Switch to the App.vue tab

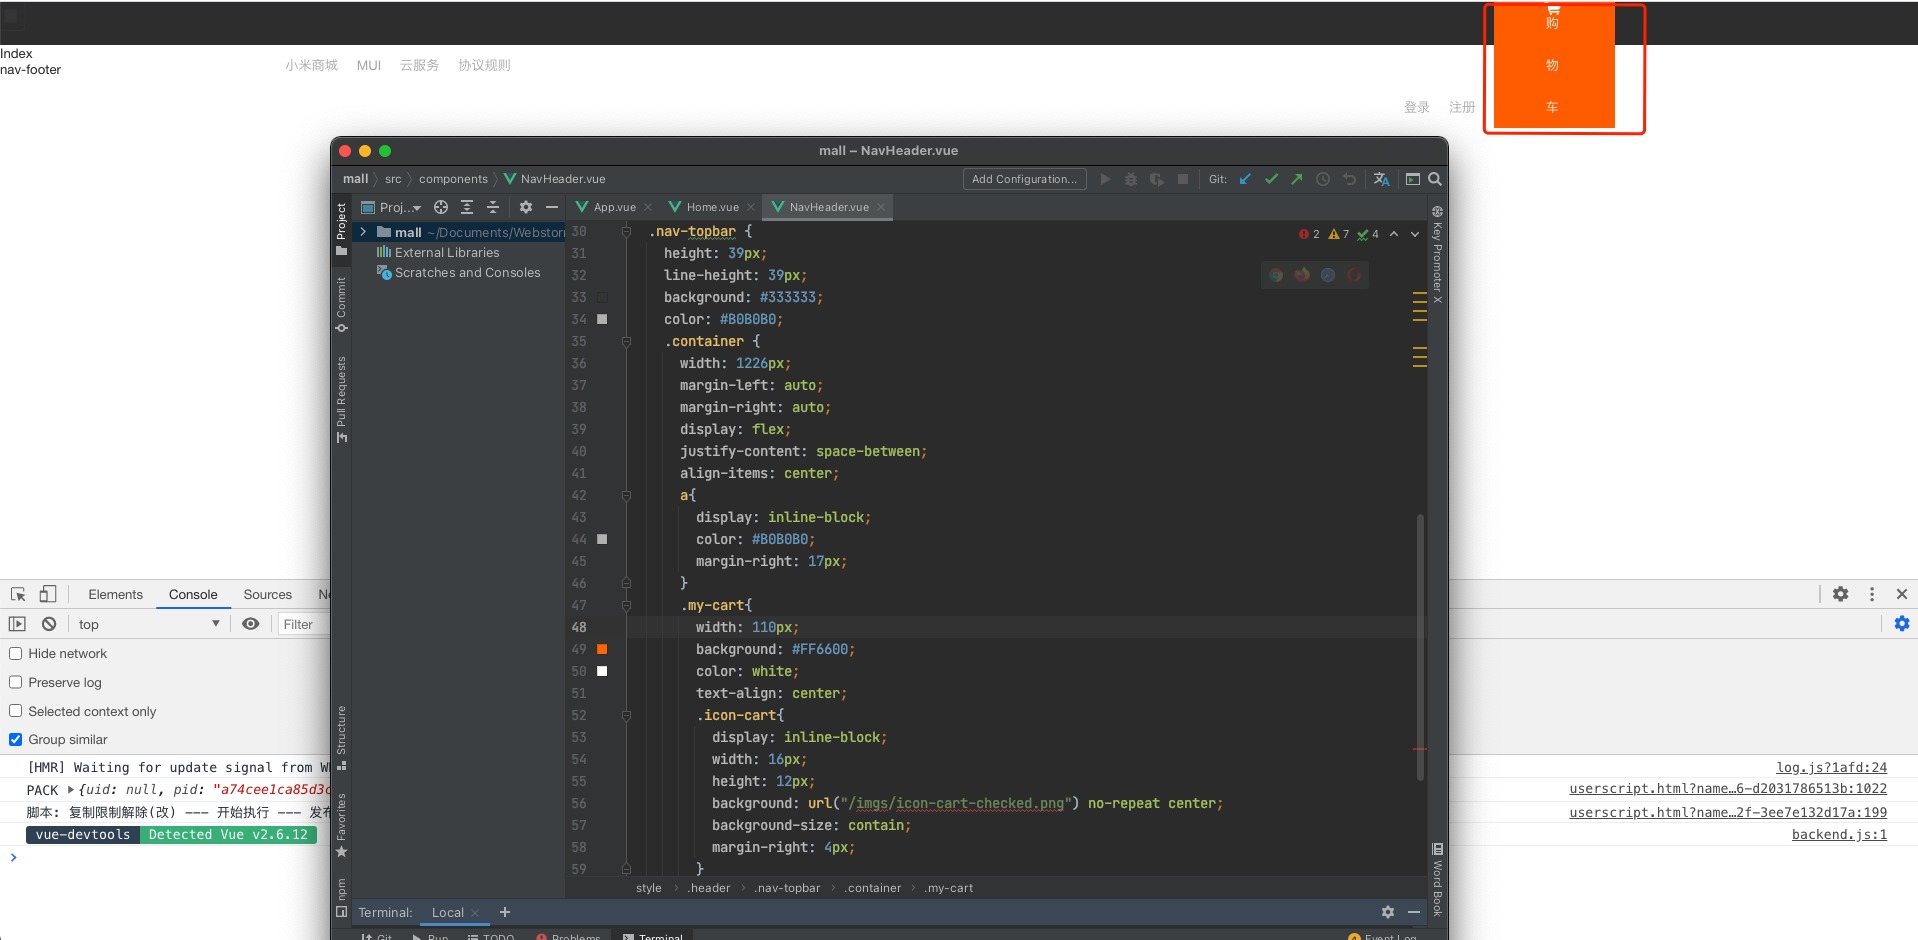[x=614, y=207]
